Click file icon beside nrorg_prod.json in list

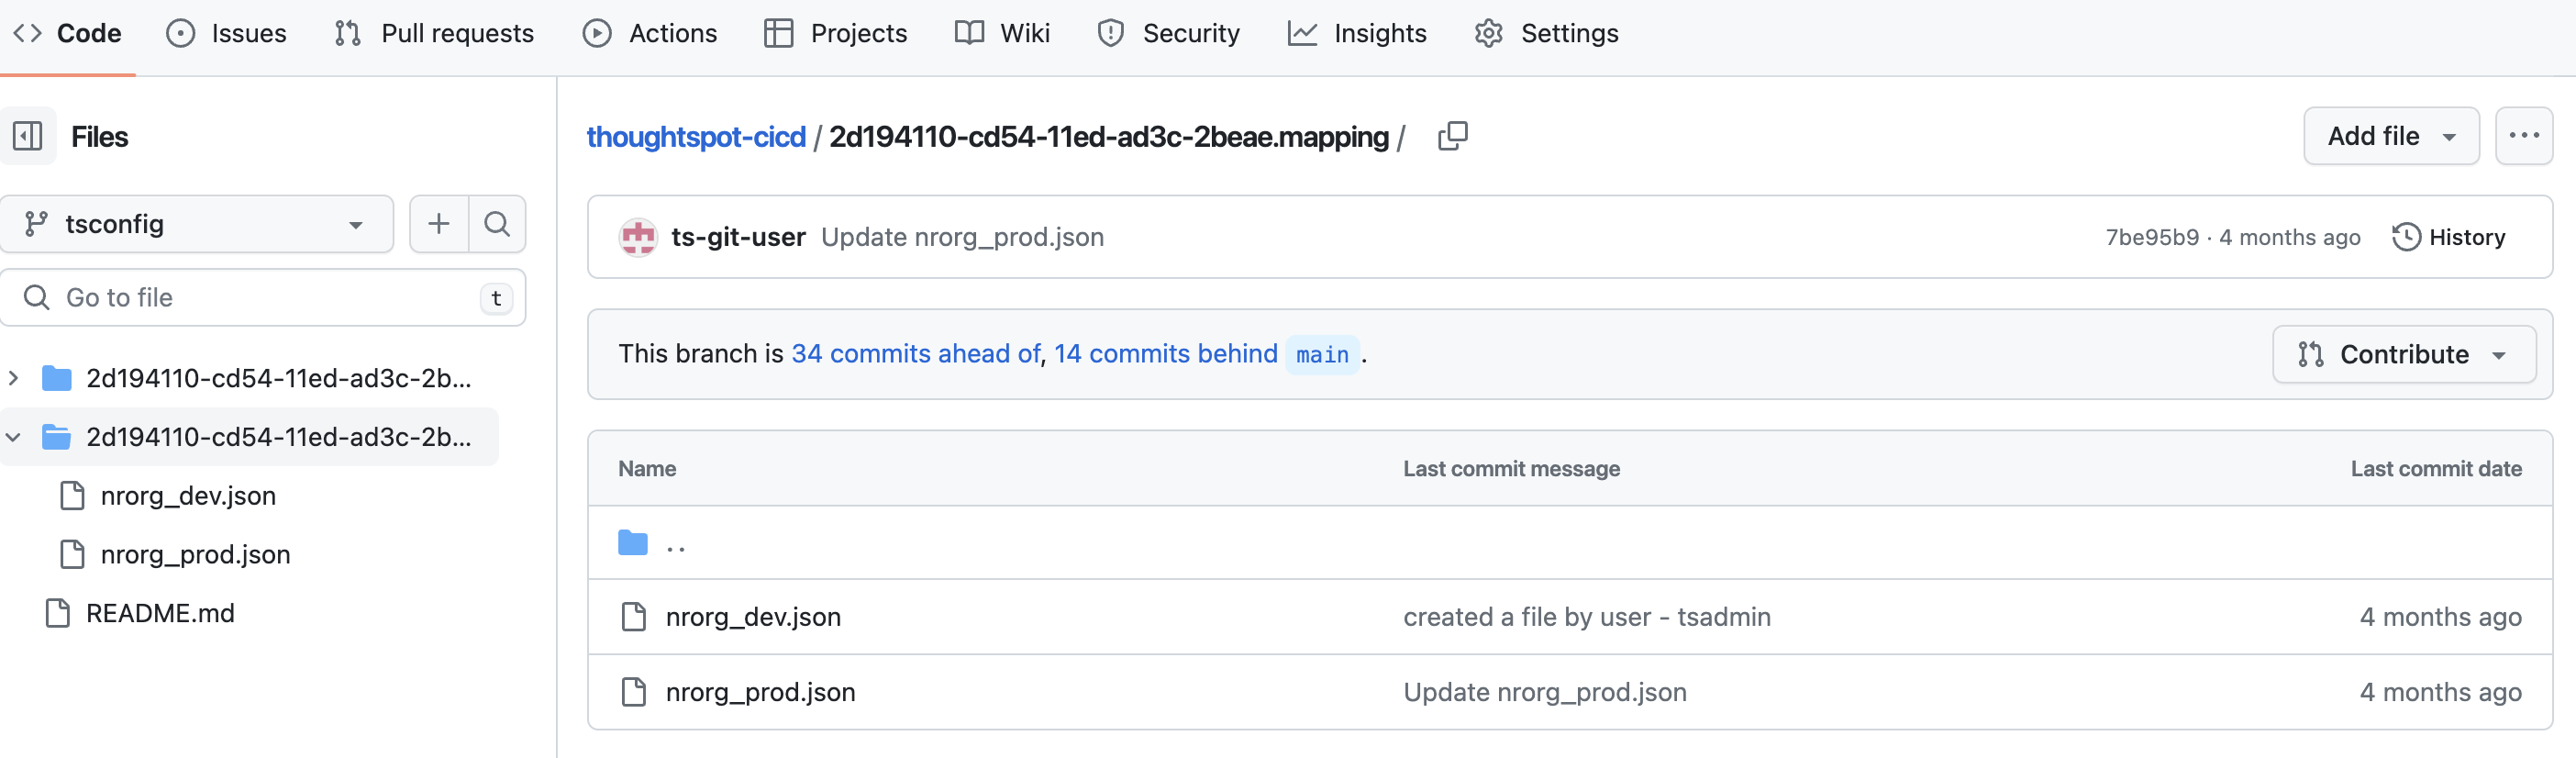(633, 692)
